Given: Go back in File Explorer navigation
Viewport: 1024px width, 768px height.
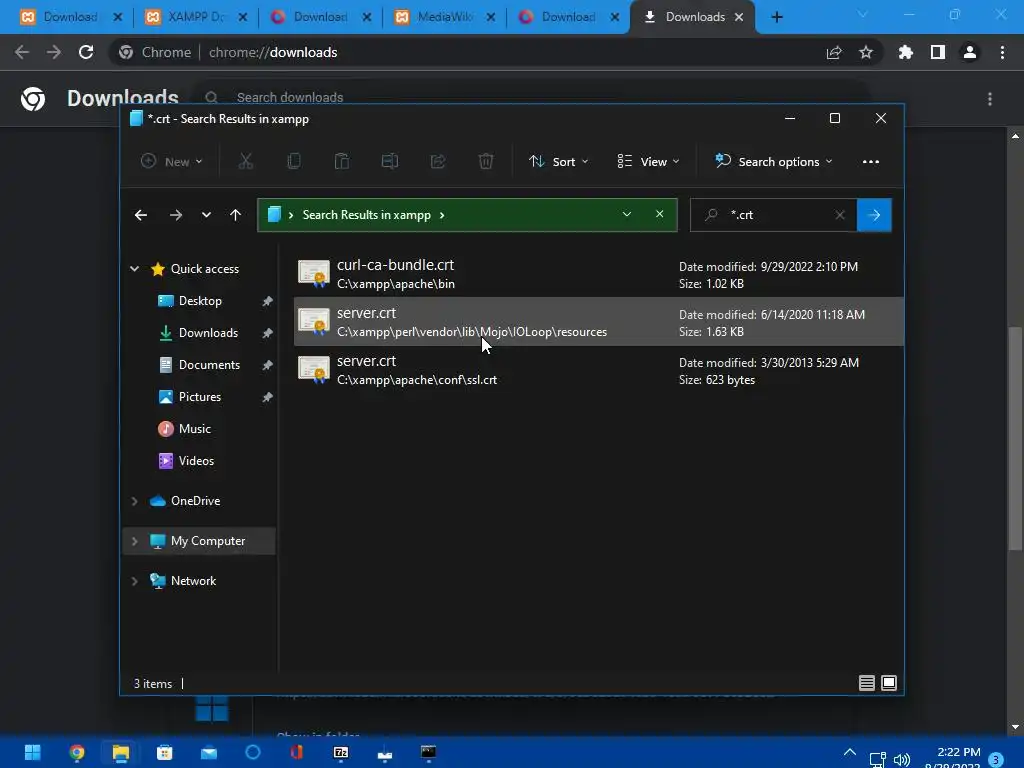Looking at the screenshot, I should 141,215.
